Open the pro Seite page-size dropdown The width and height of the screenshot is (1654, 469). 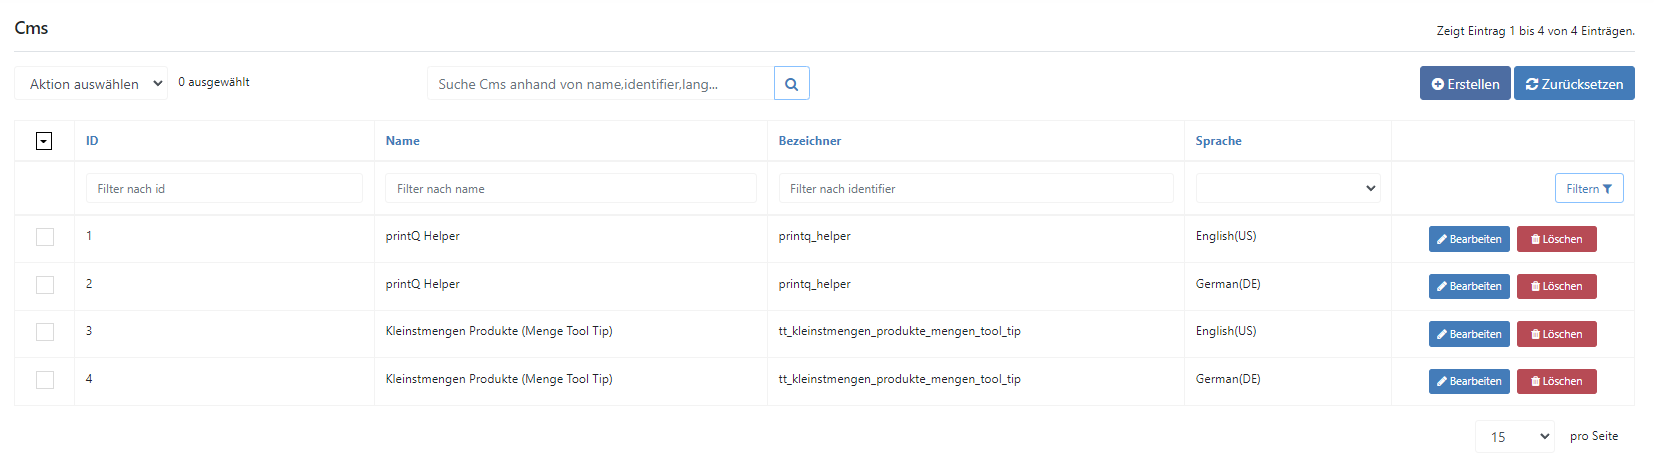[x=1515, y=437]
